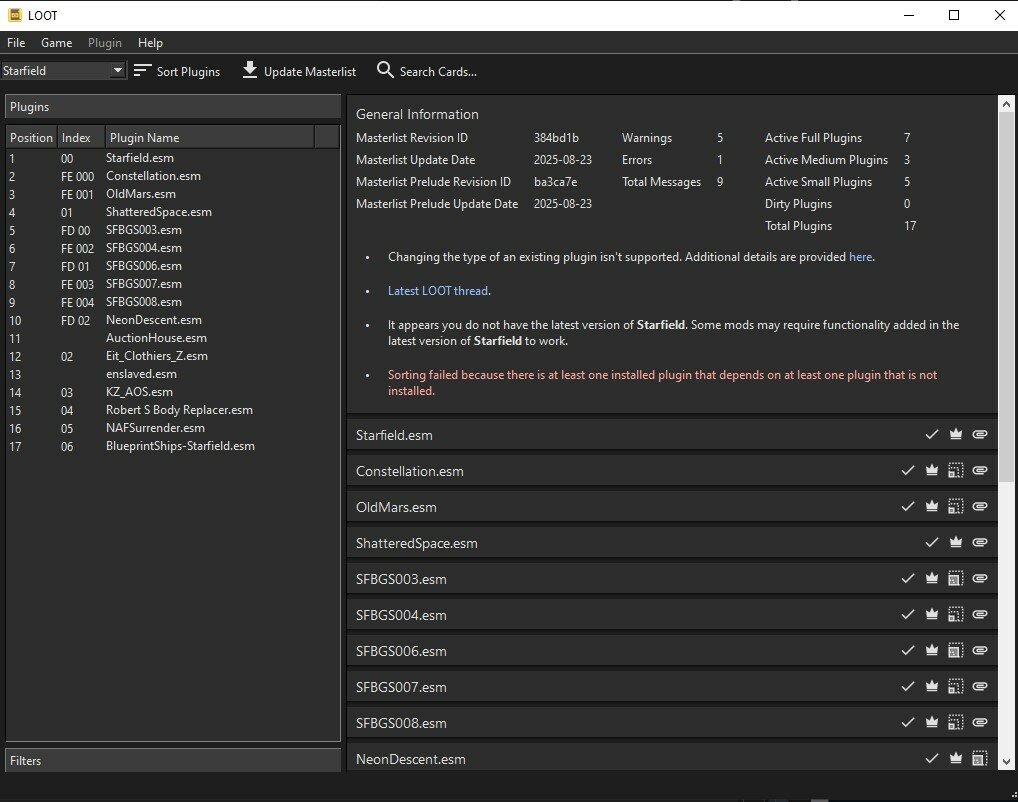Image resolution: width=1018 pixels, height=802 pixels.
Task: Open the Plugin menu
Action: coord(105,43)
